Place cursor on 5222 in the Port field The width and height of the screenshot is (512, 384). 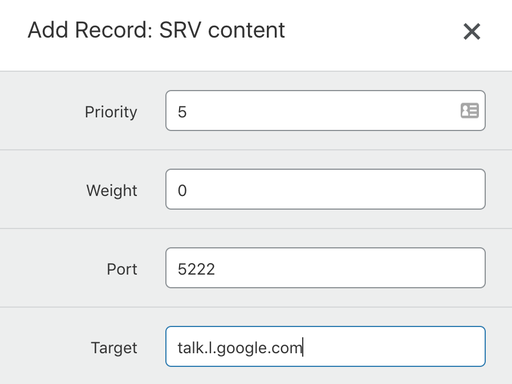coord(196,269)
